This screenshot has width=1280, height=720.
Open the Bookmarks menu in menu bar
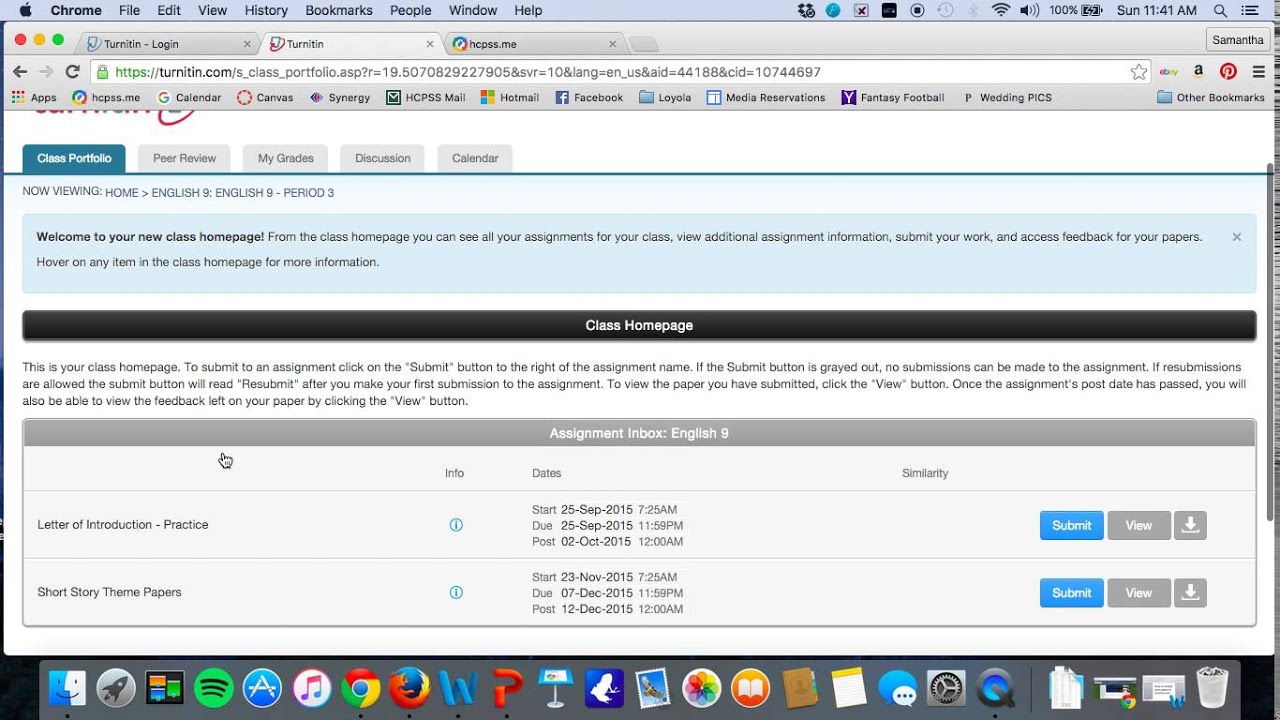point(339,10)
